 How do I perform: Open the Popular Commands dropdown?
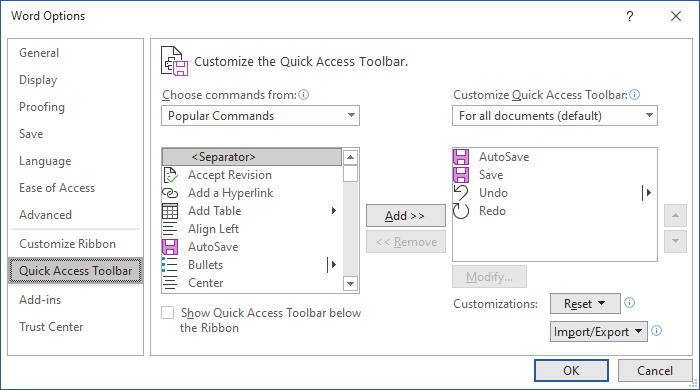click(260, 116)
